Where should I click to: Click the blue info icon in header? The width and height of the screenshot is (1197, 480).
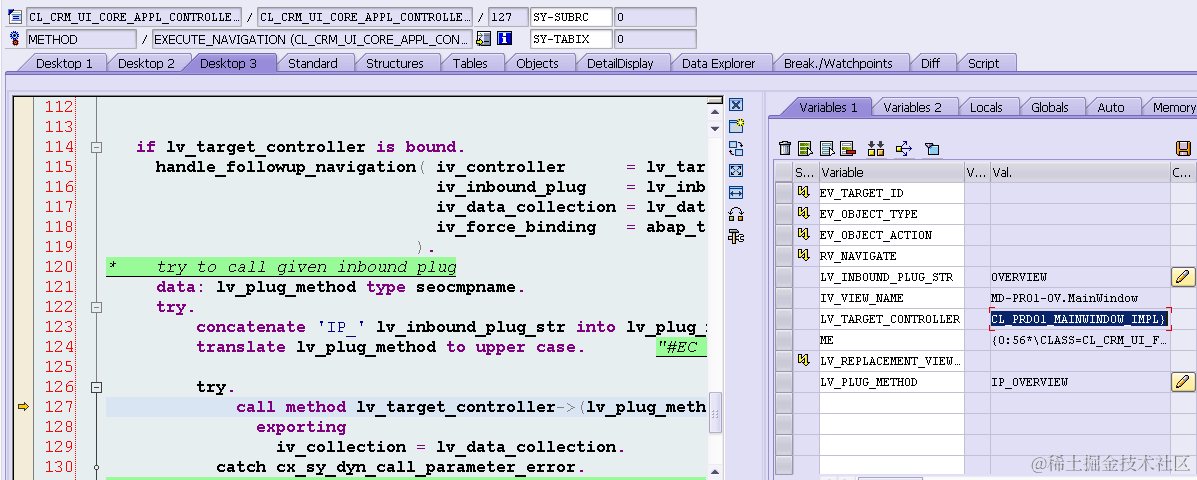pos(504,38)
